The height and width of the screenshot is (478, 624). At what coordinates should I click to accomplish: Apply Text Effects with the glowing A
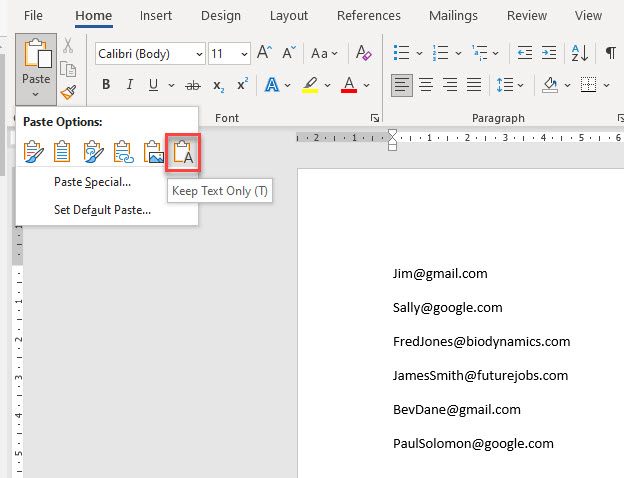tap(271, 85)
